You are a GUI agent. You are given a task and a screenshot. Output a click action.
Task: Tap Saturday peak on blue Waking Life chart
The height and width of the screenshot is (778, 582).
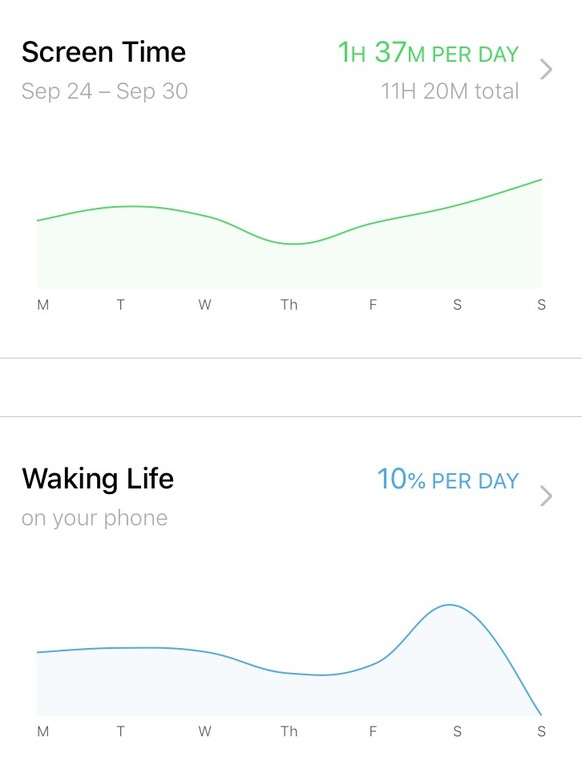point(450,605)
